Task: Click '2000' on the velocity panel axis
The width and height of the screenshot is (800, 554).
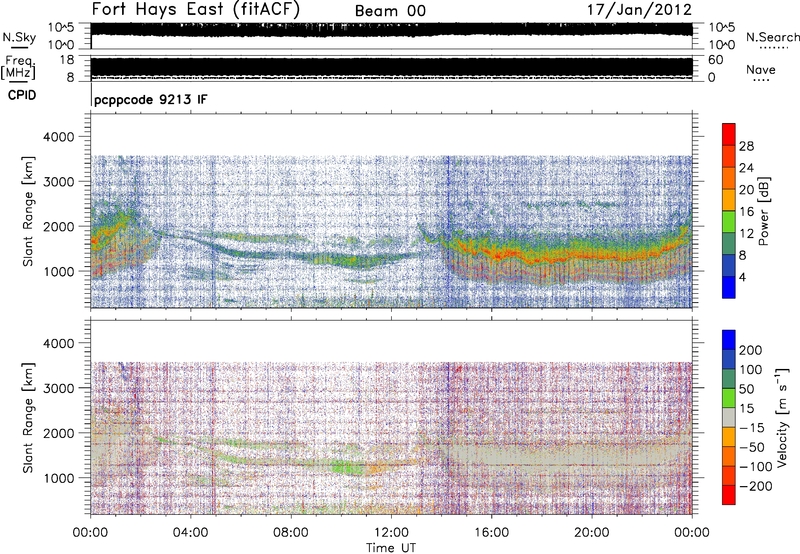Action: tap(58, 433)
